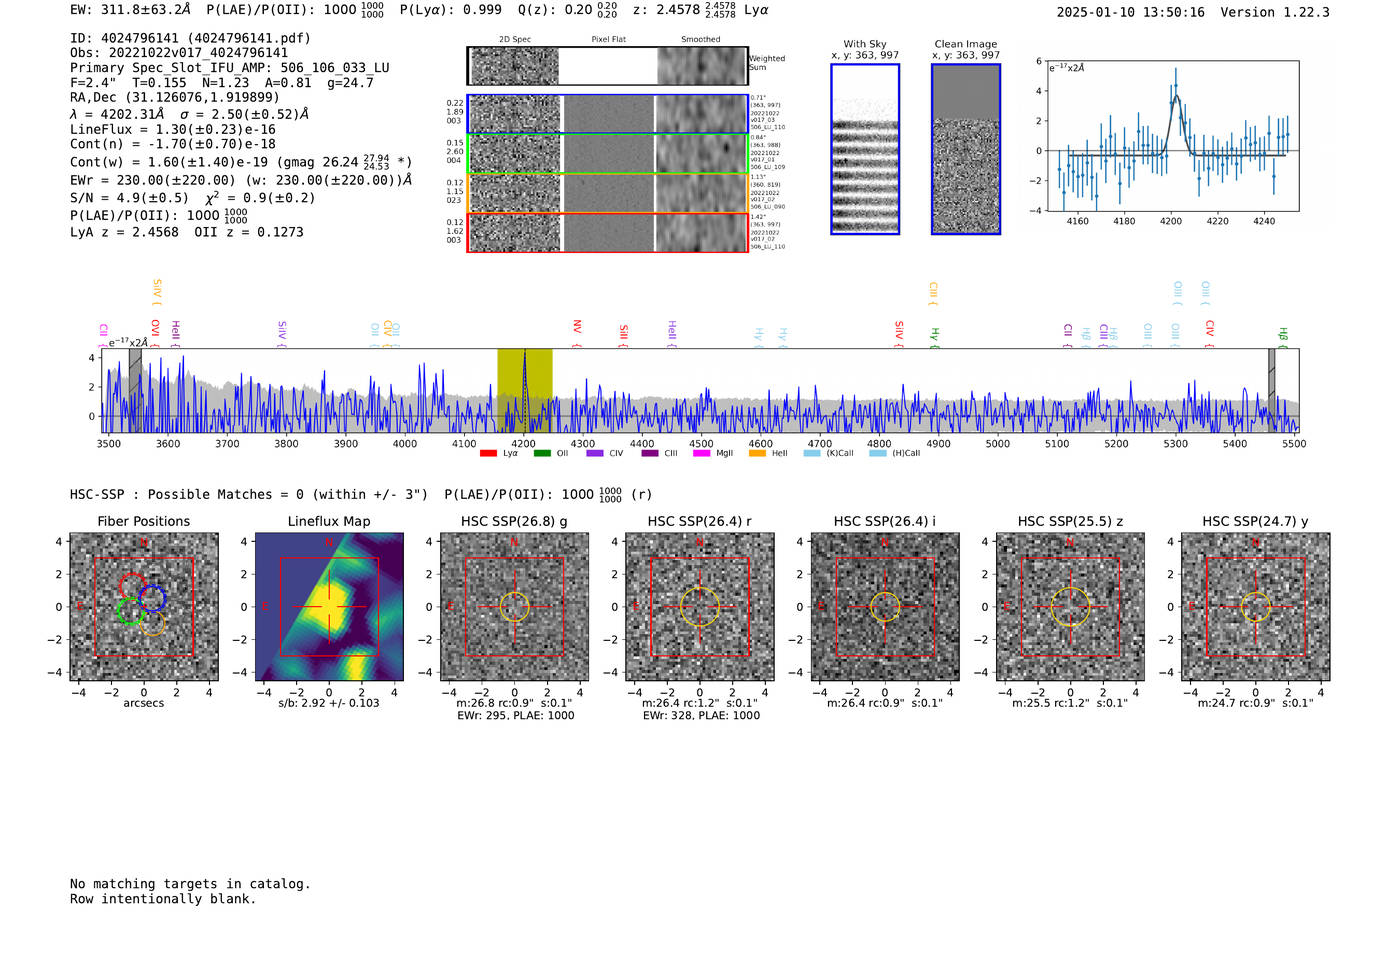
Task: Click the LineFlux value line
Action: pyautogui.click(x=173, y=129)
